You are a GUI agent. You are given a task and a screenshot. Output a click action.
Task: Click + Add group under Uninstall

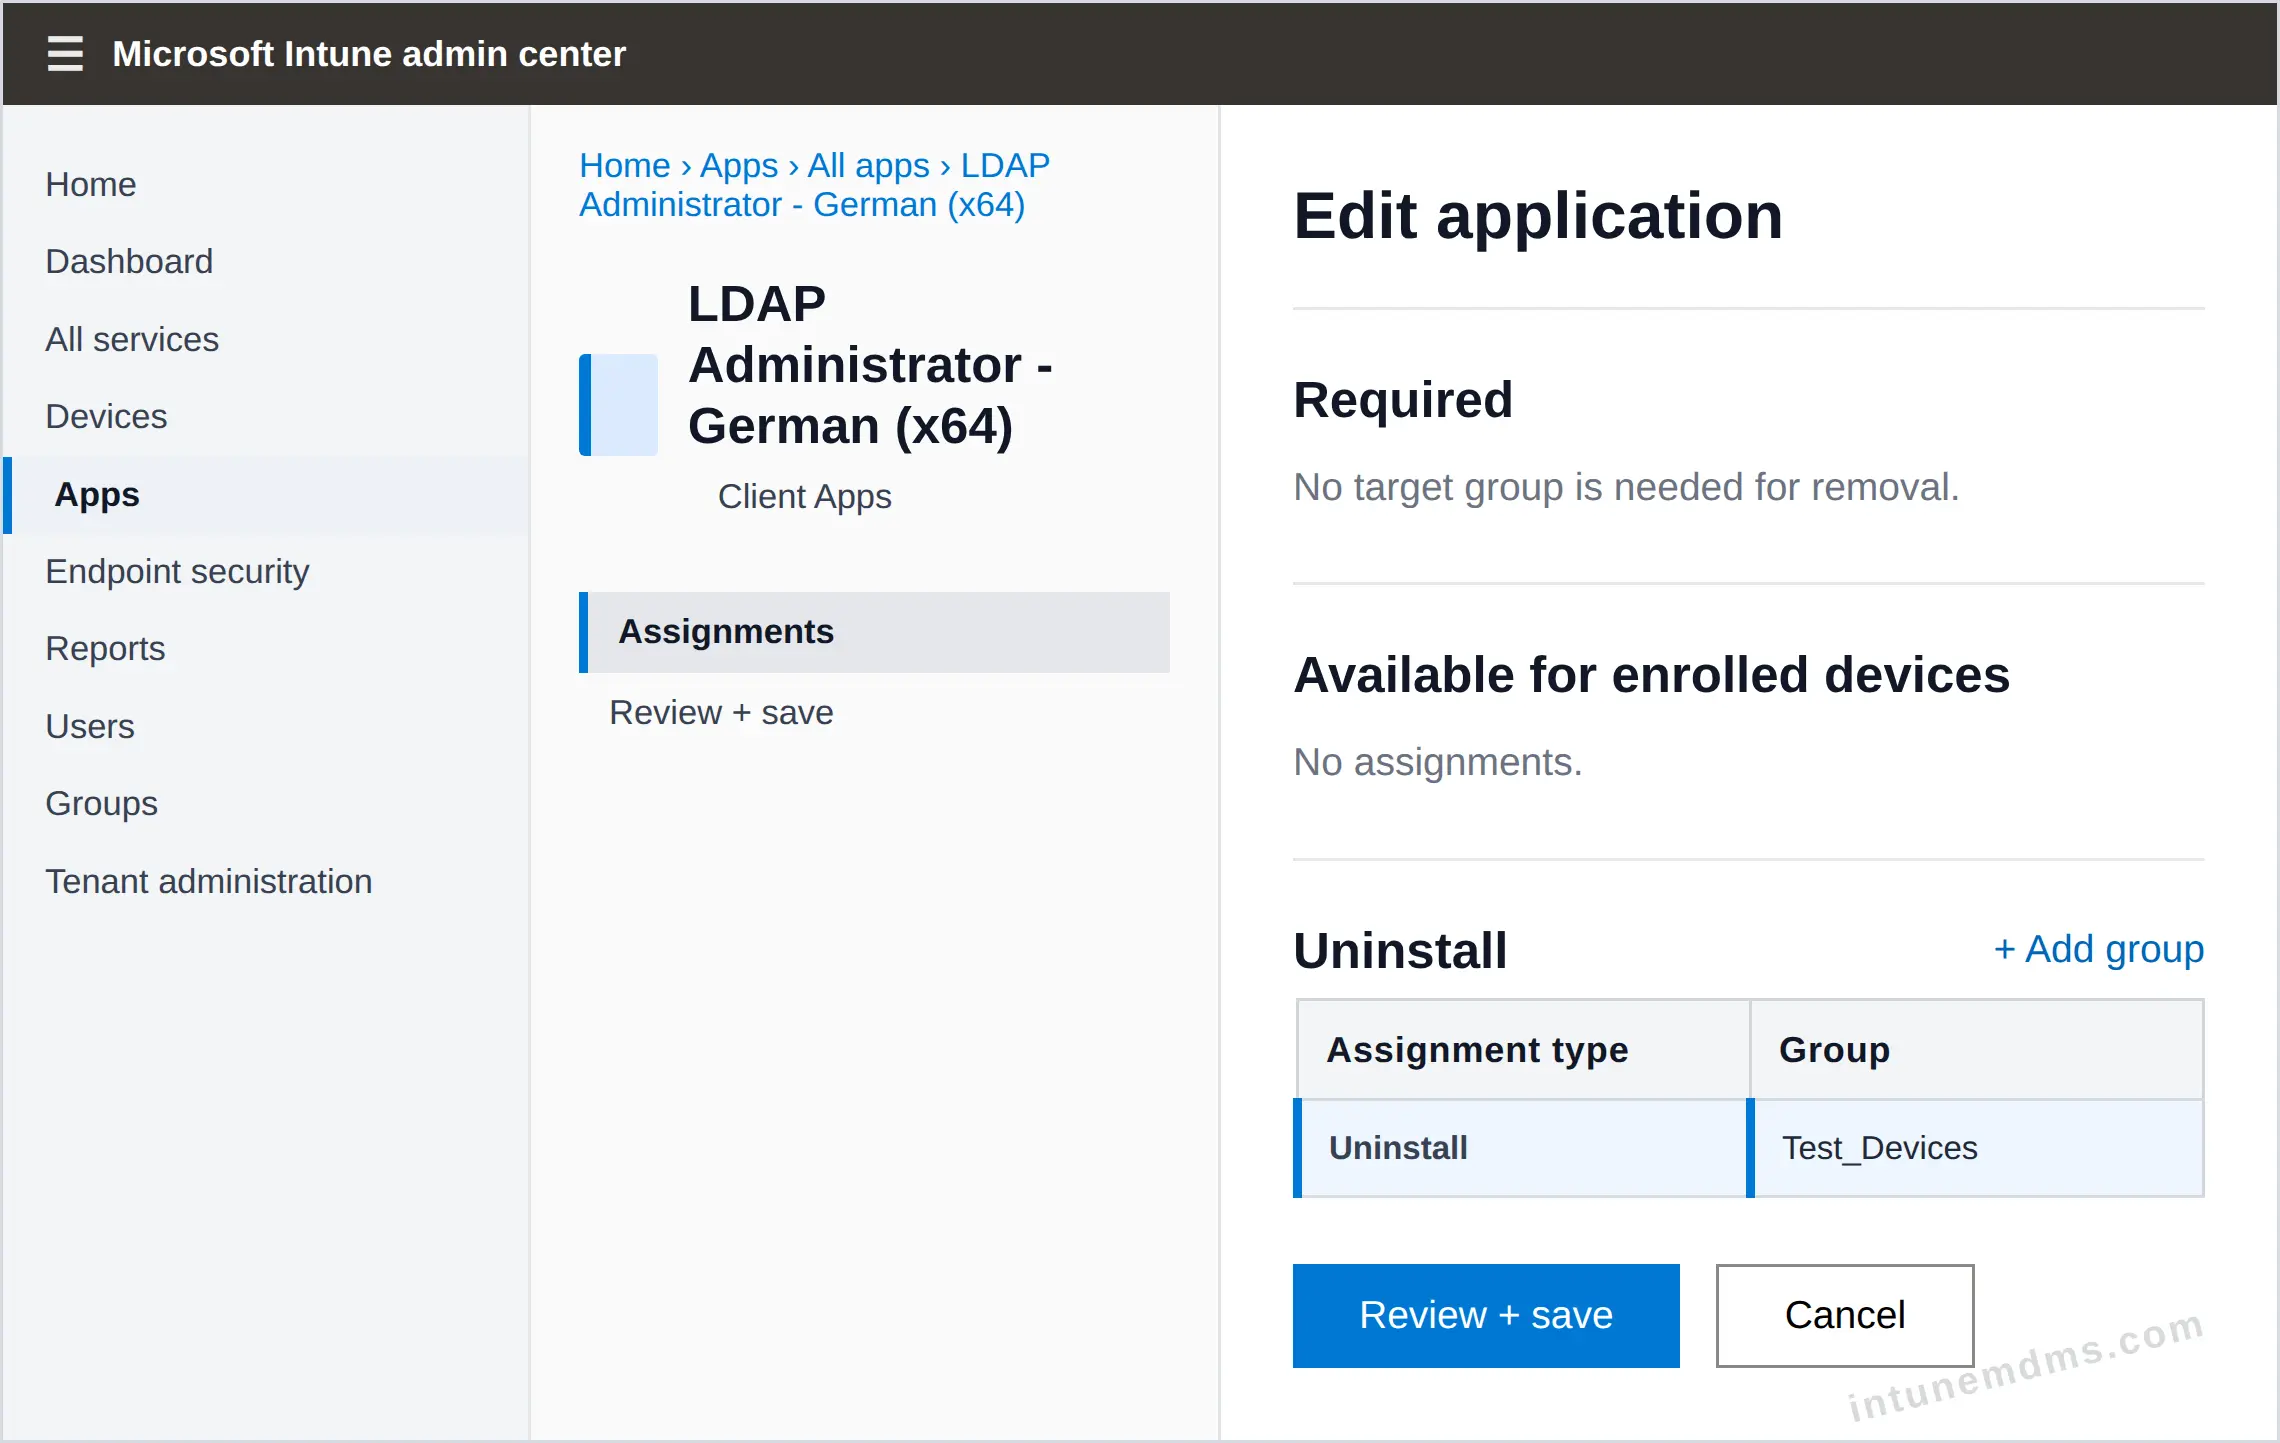click(2098, 949)
